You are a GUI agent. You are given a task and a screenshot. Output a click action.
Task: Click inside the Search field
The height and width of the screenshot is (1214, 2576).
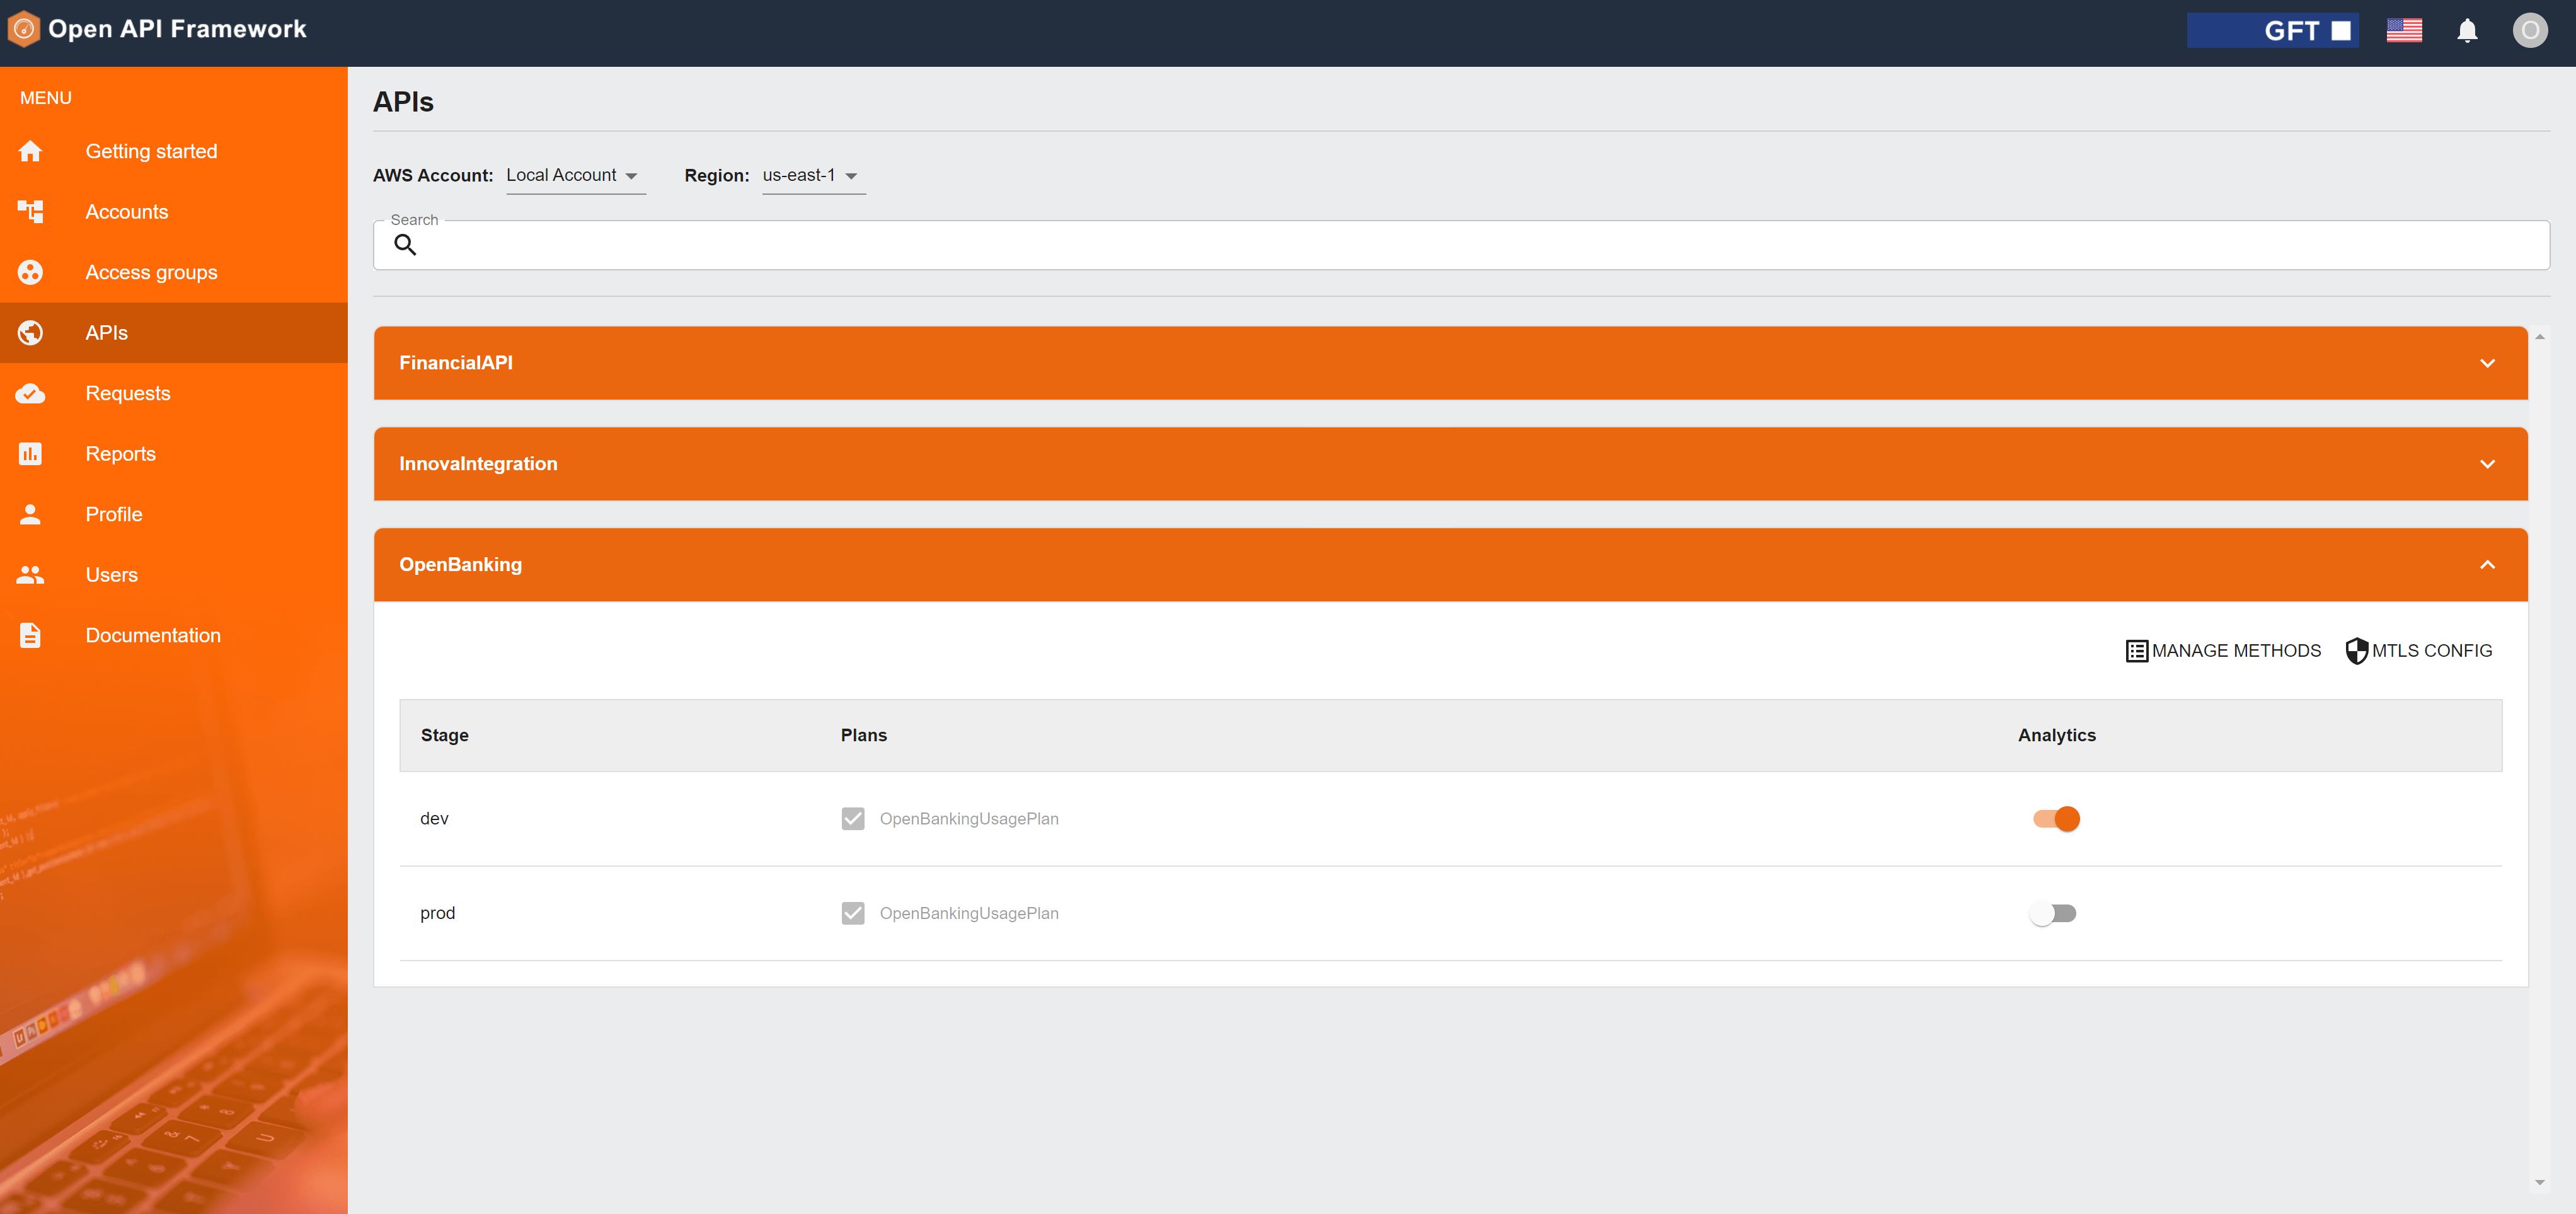point(1200,244)
